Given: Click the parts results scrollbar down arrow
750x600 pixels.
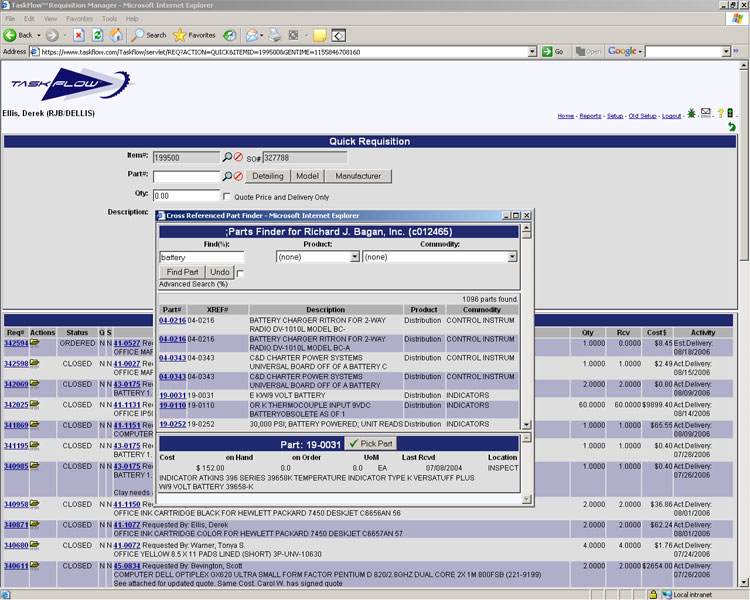Looking at the screenshot, I should [x=526, y=425].
